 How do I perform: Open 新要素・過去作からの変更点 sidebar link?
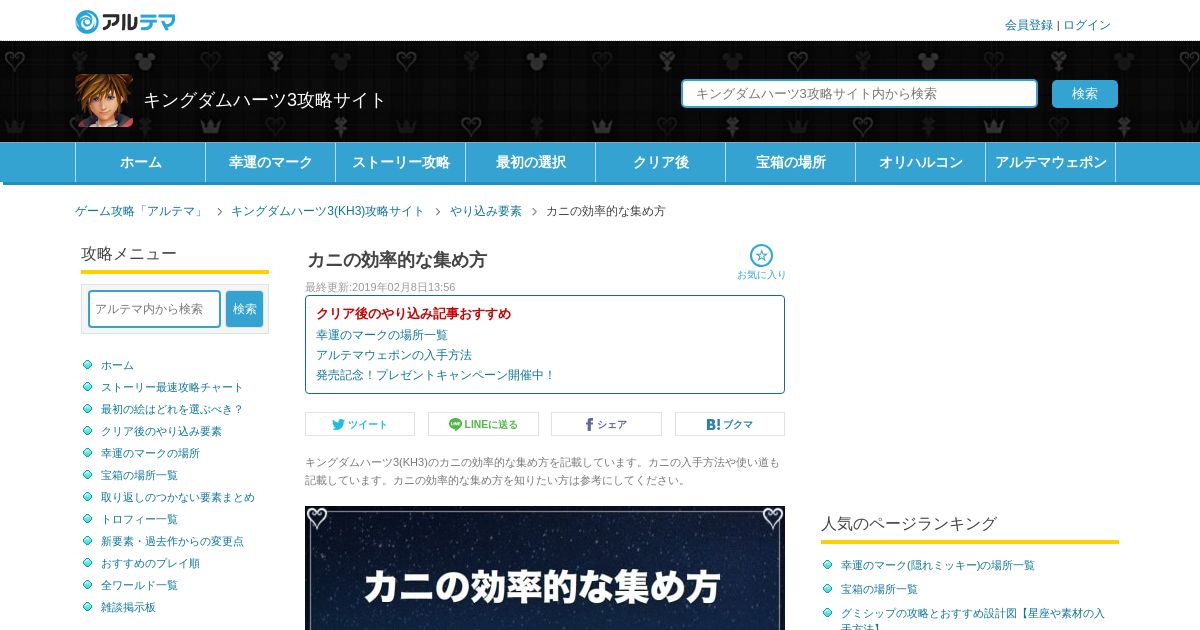coord(172,541)
